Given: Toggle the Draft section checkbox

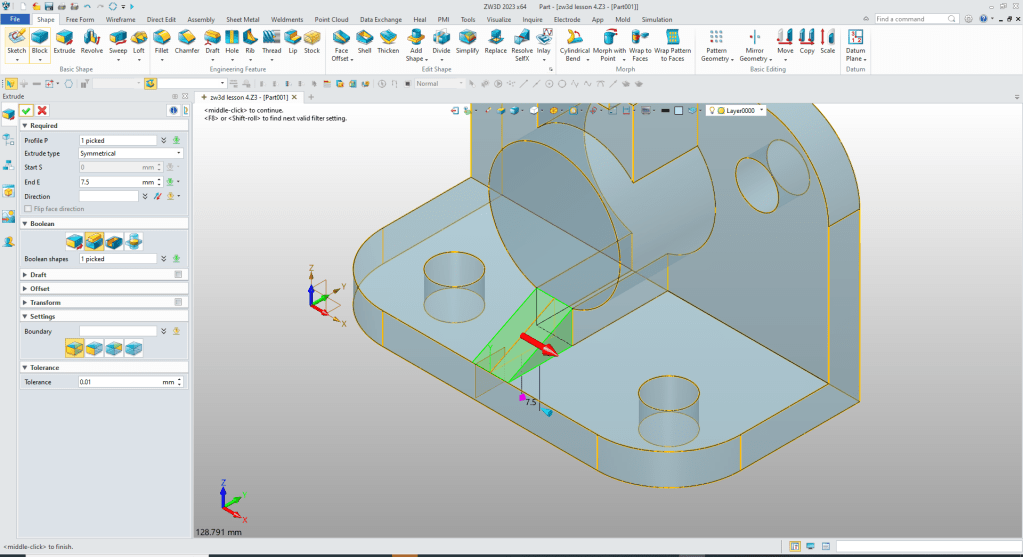Looking at the screenshot, I should pyautogui.click(x=178, y=274).
